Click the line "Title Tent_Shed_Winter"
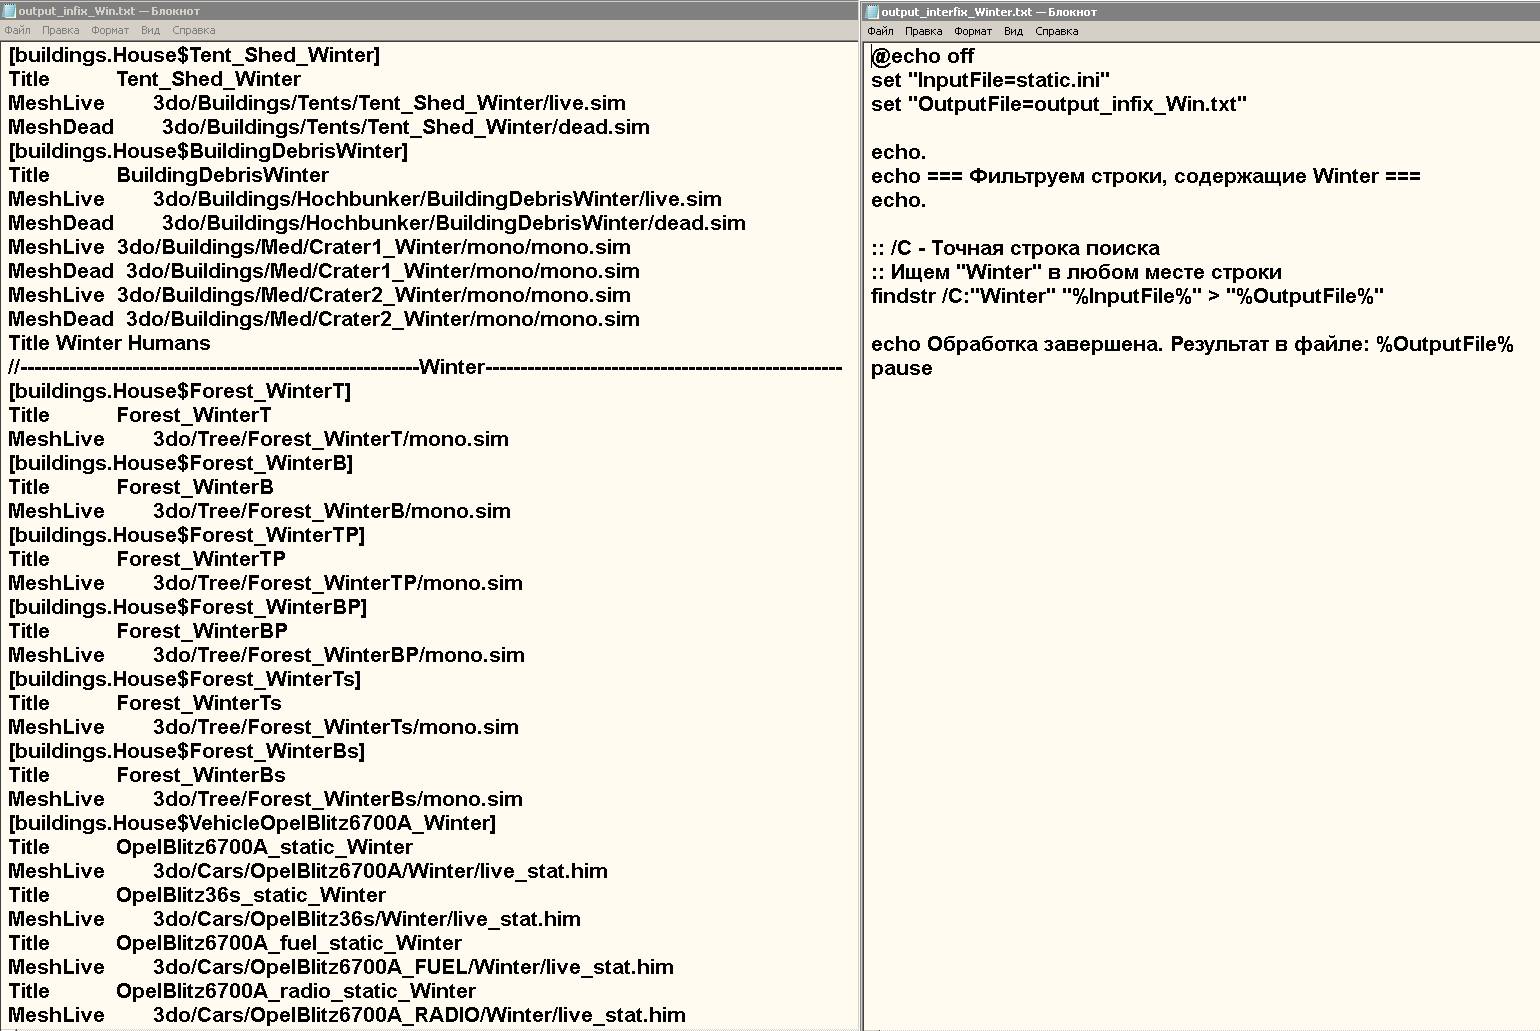 [154, 79]
